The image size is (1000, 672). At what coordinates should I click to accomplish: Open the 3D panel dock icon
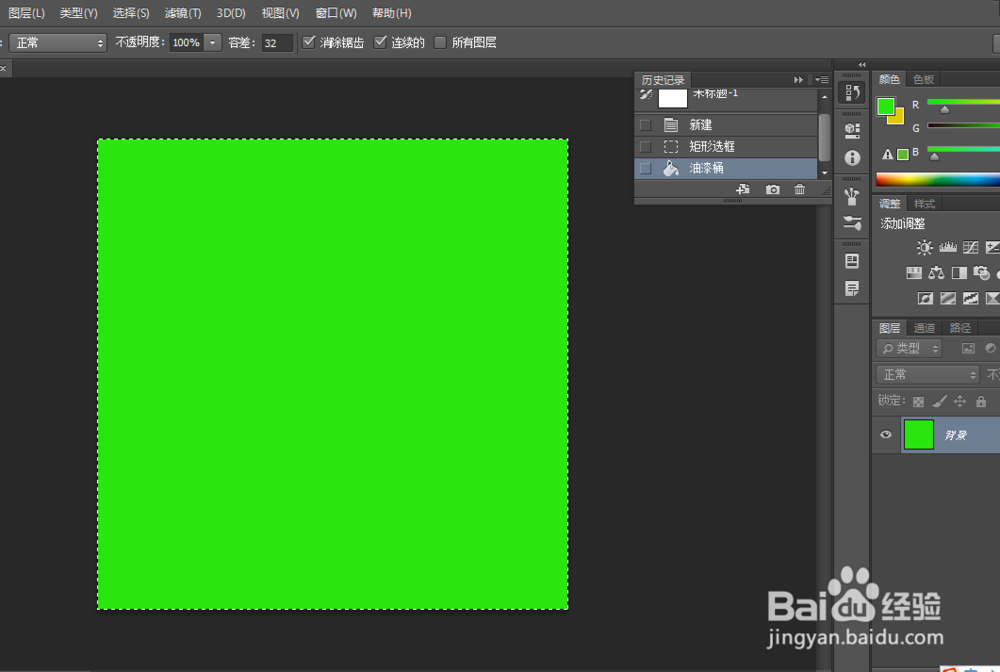pyautogui.click(x=852, y=130)
